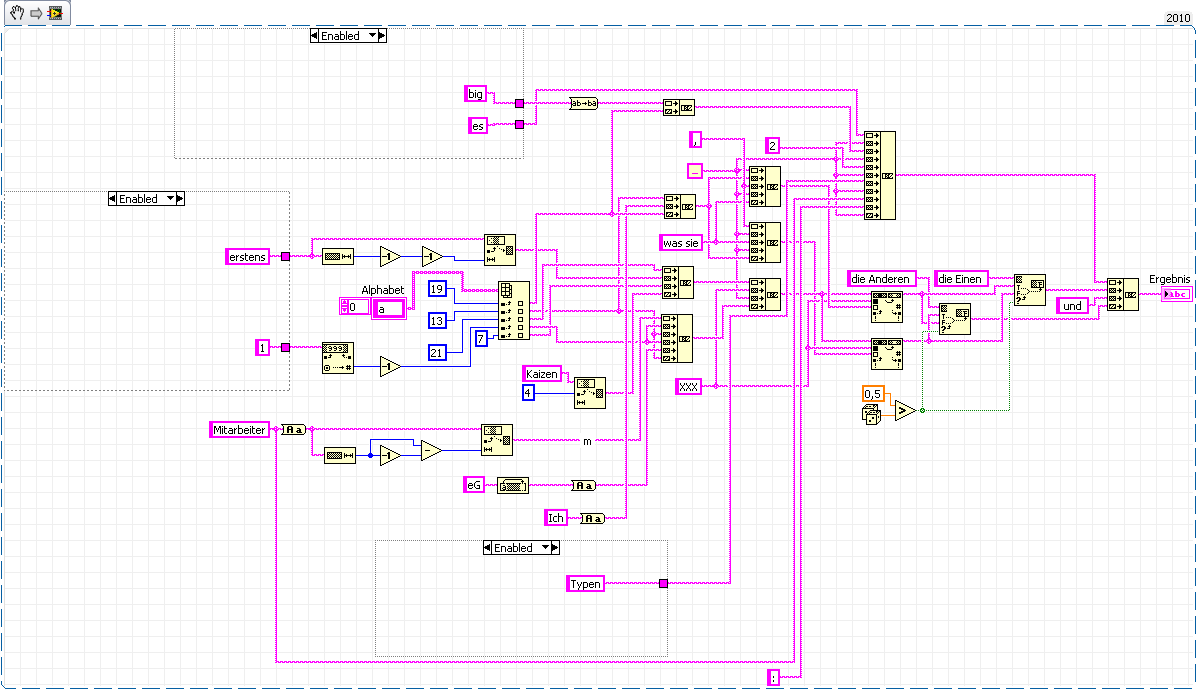Click the 'und' string constant
This screenshot has width=1197, height=690.
(1073, 306)
